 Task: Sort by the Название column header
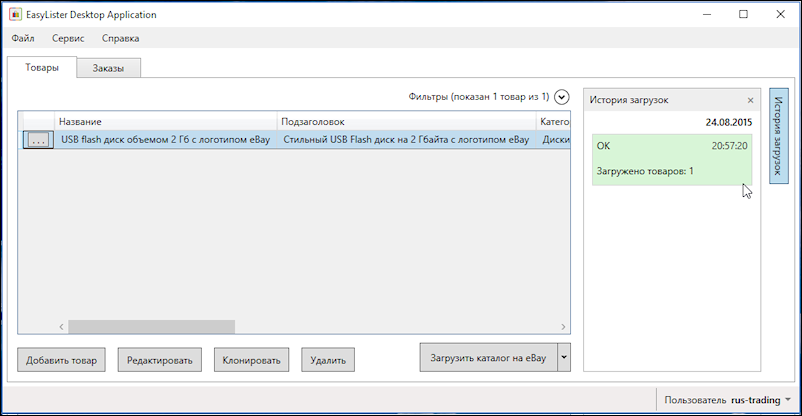click(166, 122)
